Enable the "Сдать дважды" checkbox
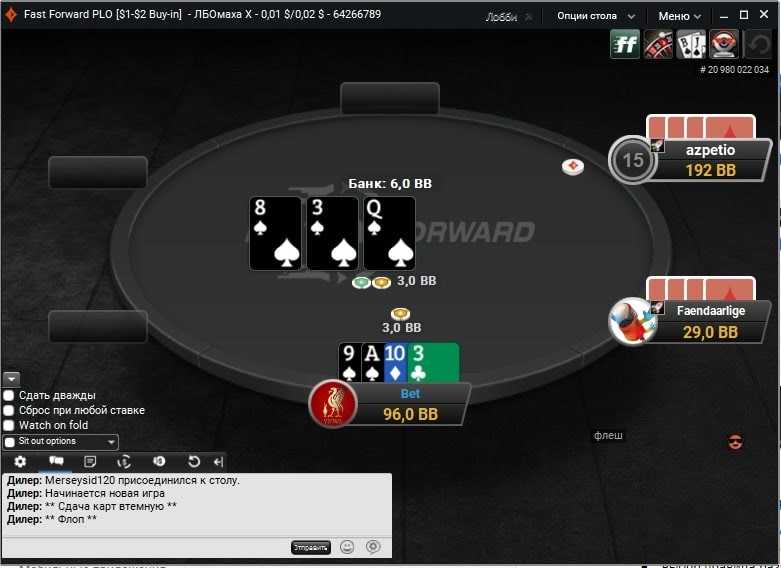Viewport: 781px width, 568px height. pyautogui.click(x=8, y=396)
